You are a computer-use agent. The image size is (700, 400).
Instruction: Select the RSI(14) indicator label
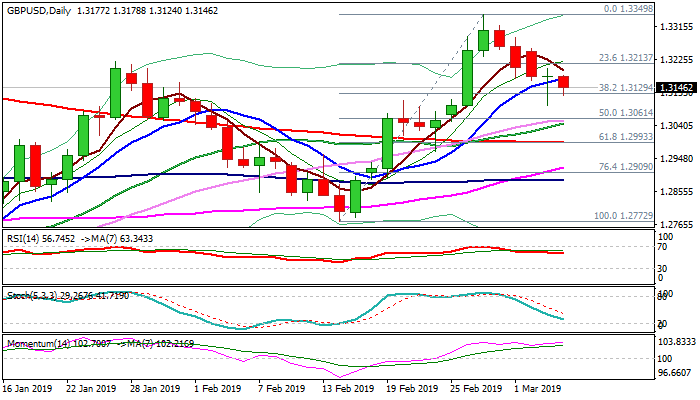coord(22,238)
